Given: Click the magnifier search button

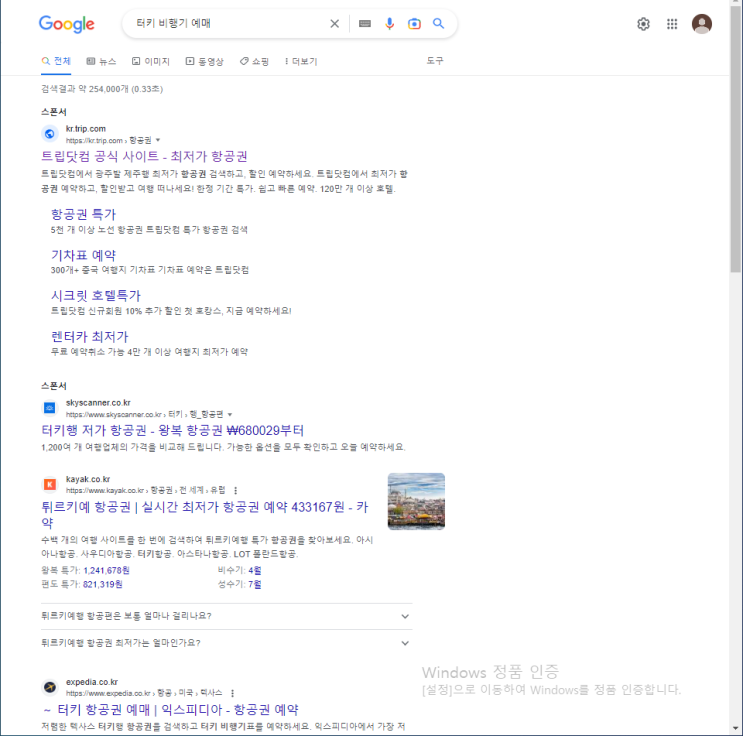Looking at the screenshot, I should coord(438,23).
